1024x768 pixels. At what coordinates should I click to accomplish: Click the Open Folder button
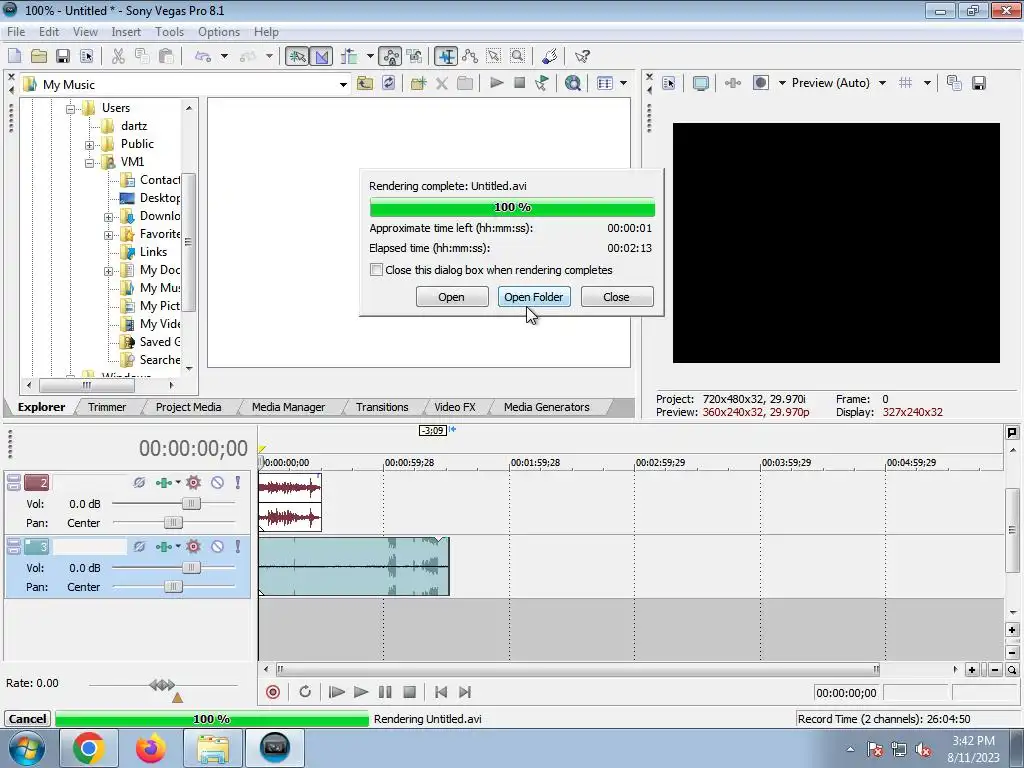point(534,296)
